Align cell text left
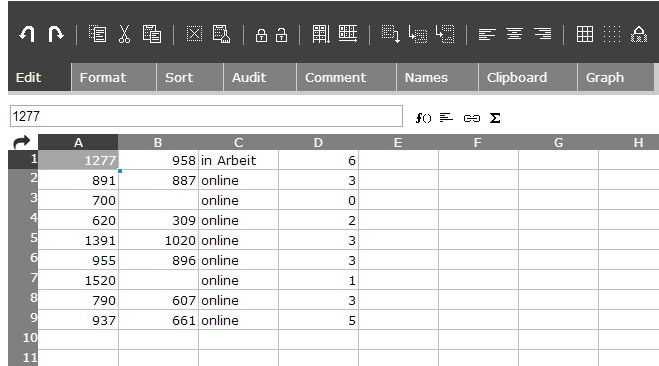 point(487,34)
